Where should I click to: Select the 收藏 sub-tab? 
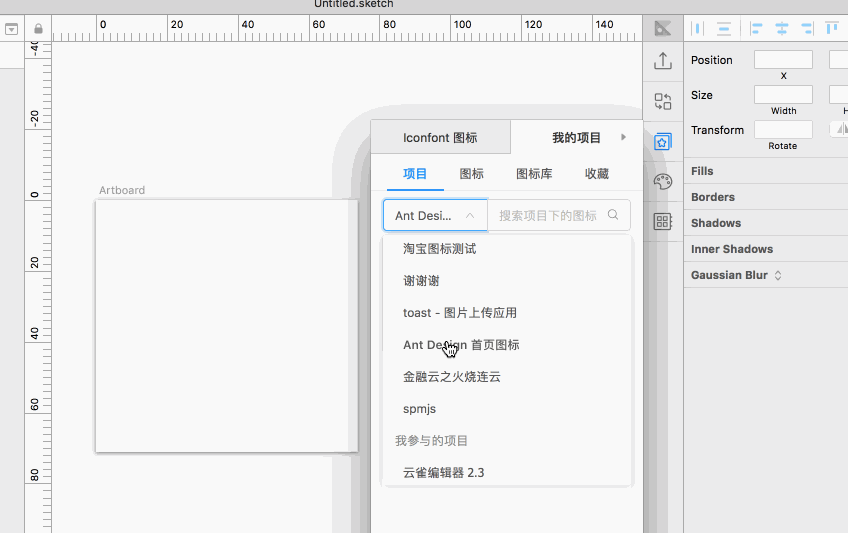[597, 174]
